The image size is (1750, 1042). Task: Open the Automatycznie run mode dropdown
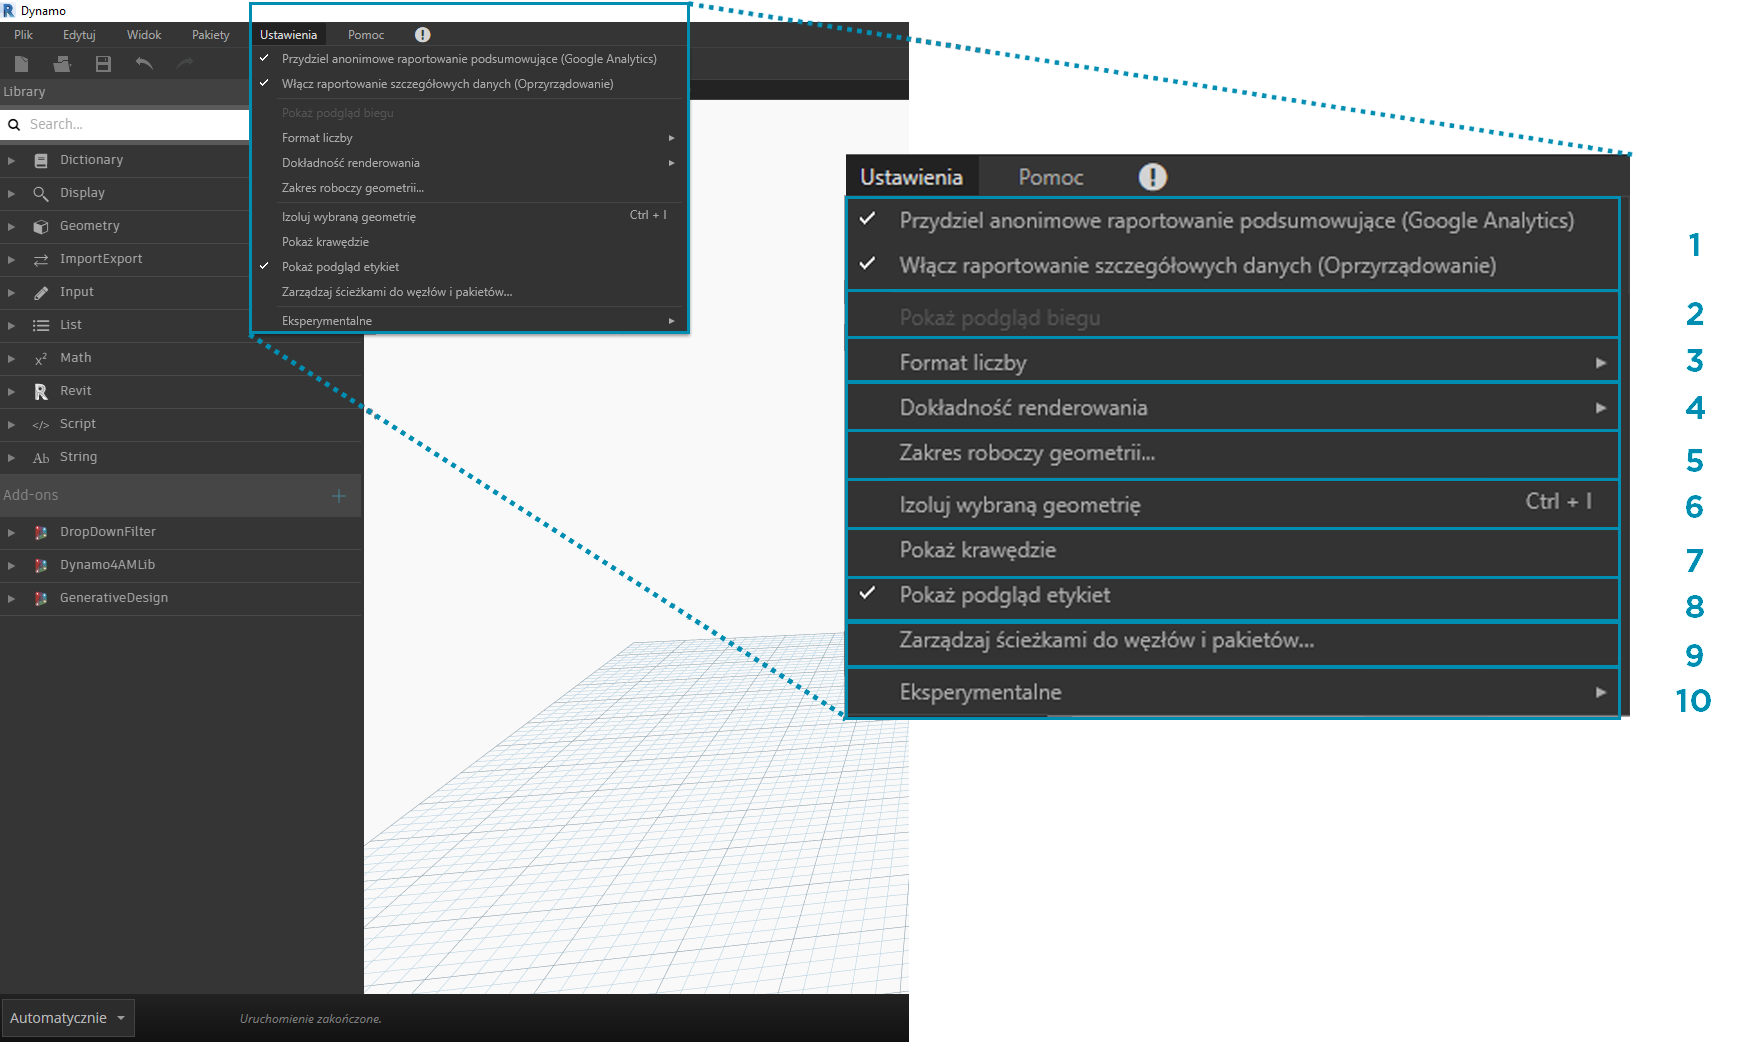click(68, 1018)
